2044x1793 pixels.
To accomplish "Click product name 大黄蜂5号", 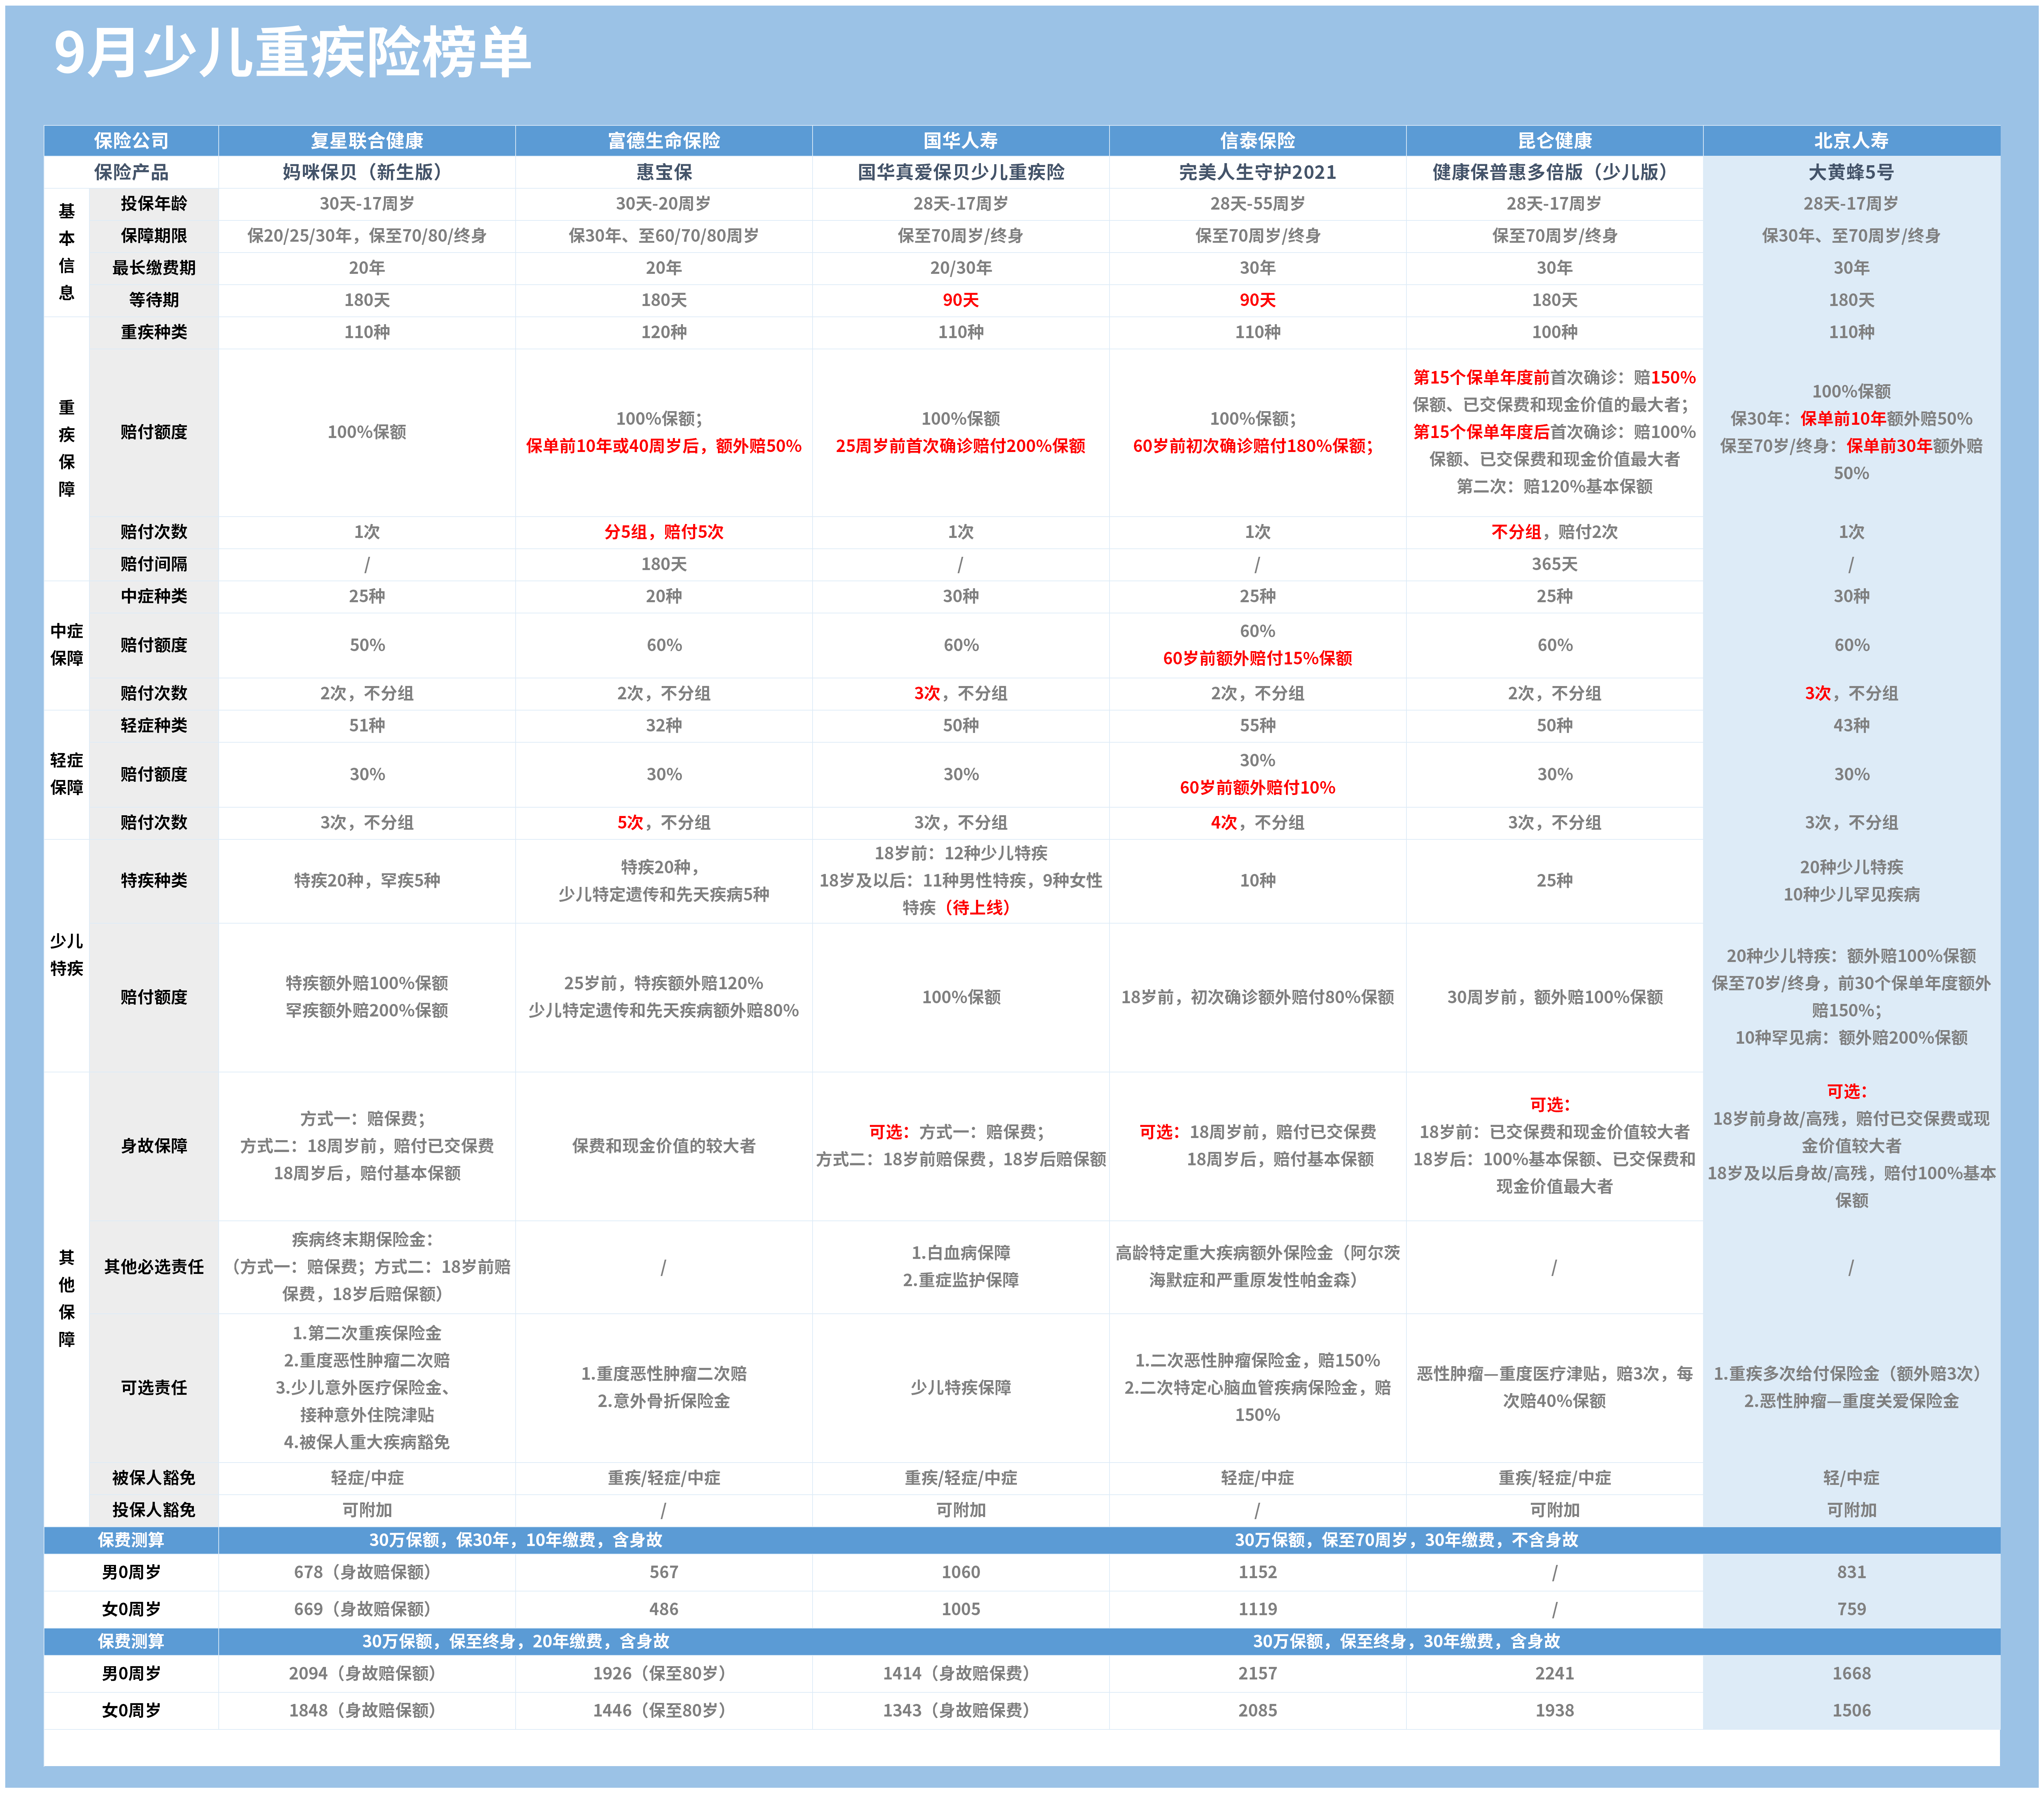I will (1851, 172).
